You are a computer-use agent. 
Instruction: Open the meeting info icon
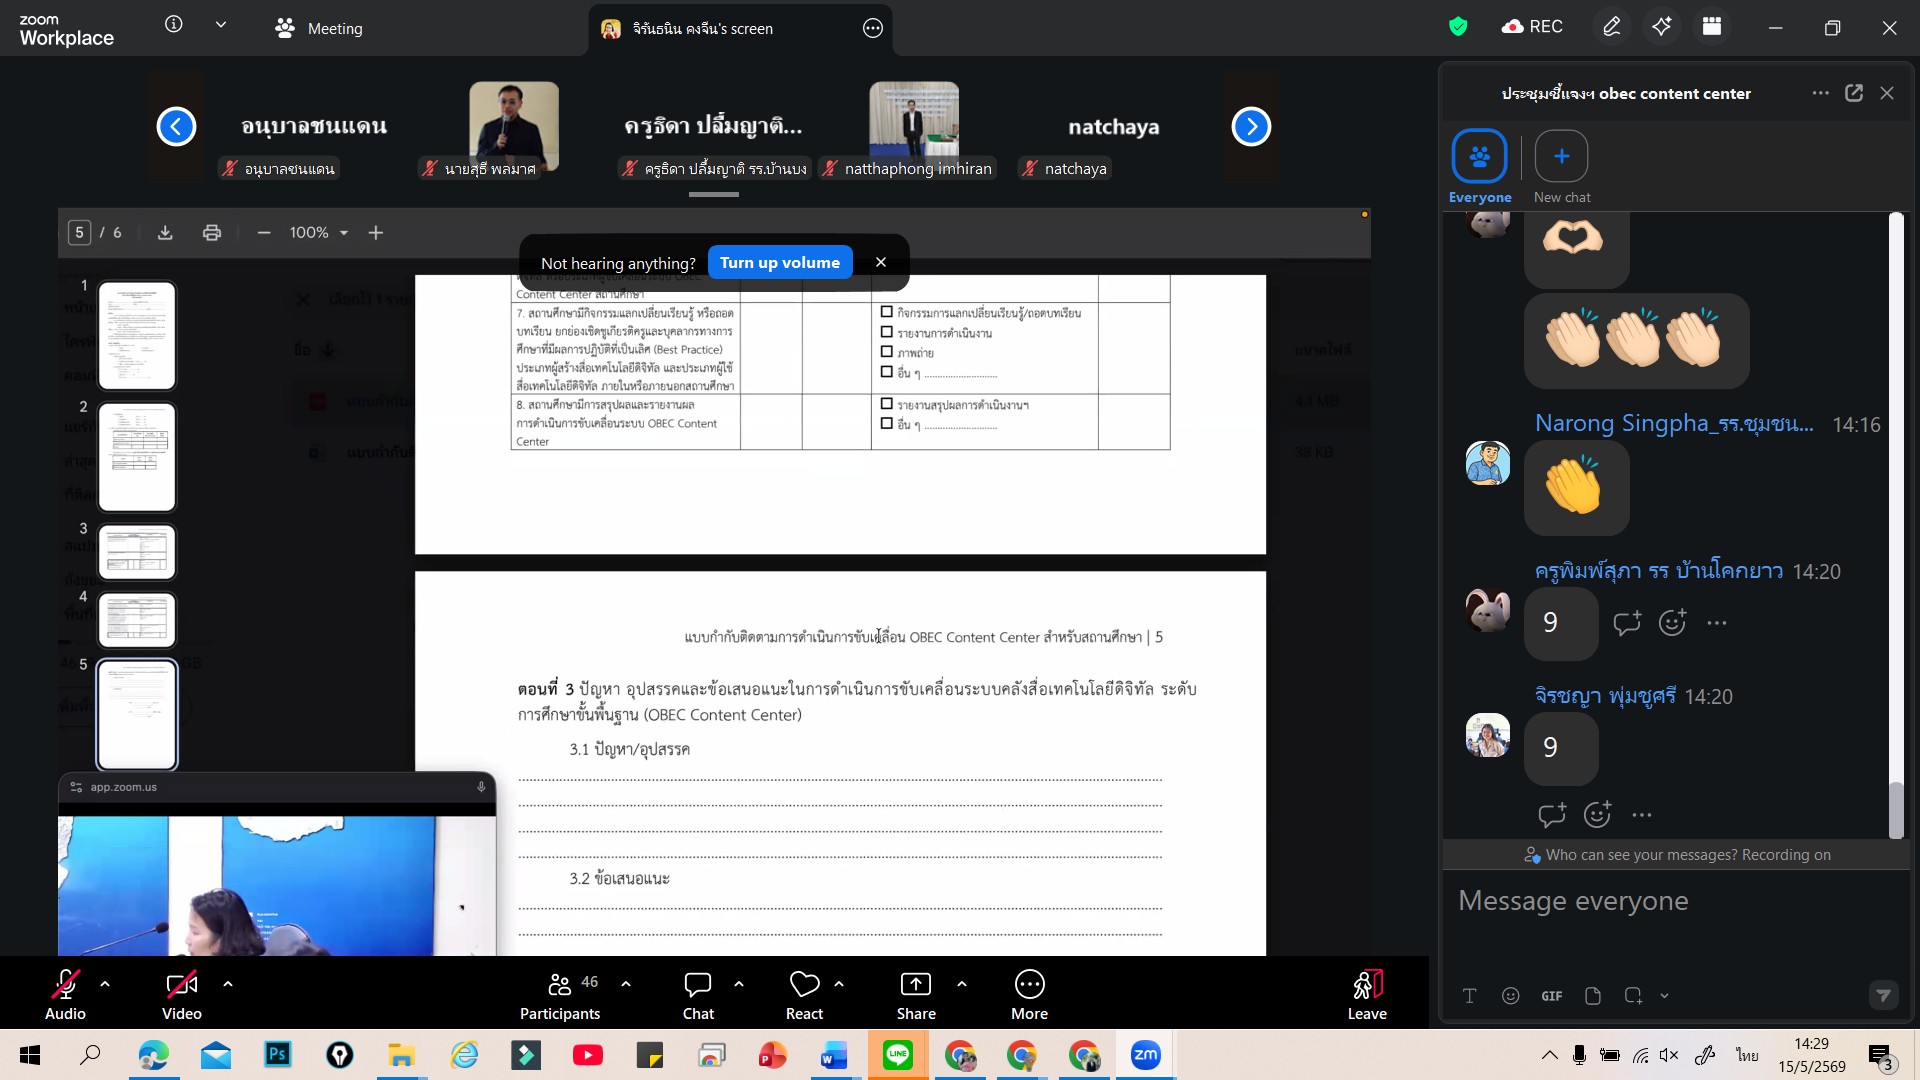click(x=174, y=25)
